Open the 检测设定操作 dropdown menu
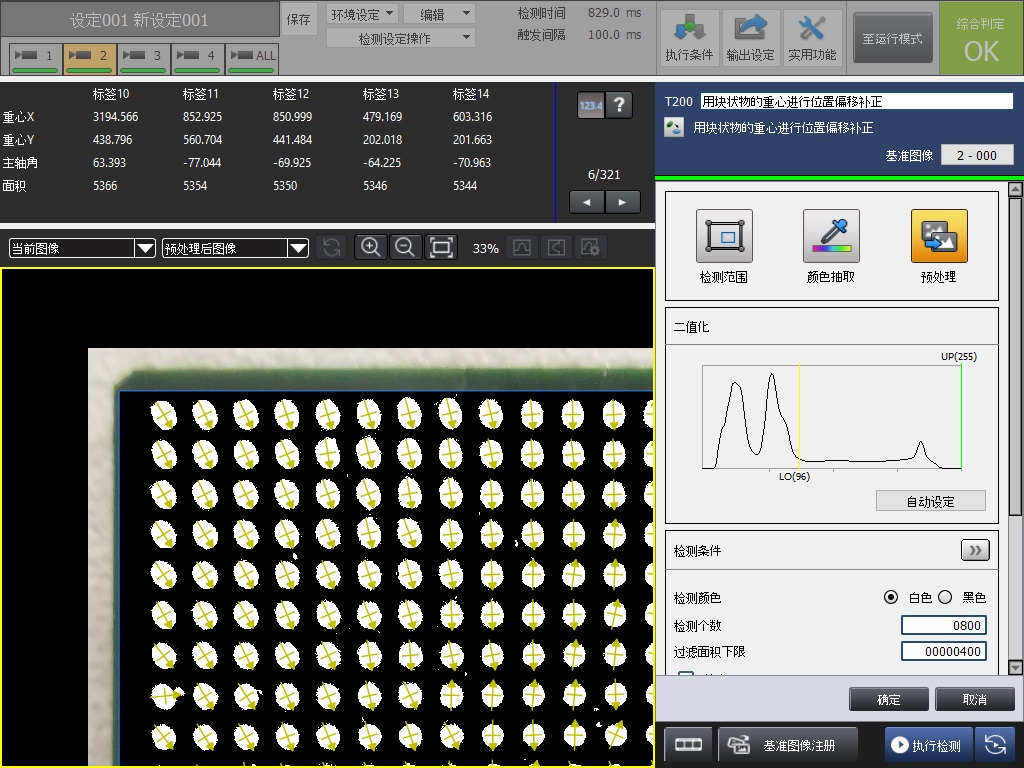 401,38
